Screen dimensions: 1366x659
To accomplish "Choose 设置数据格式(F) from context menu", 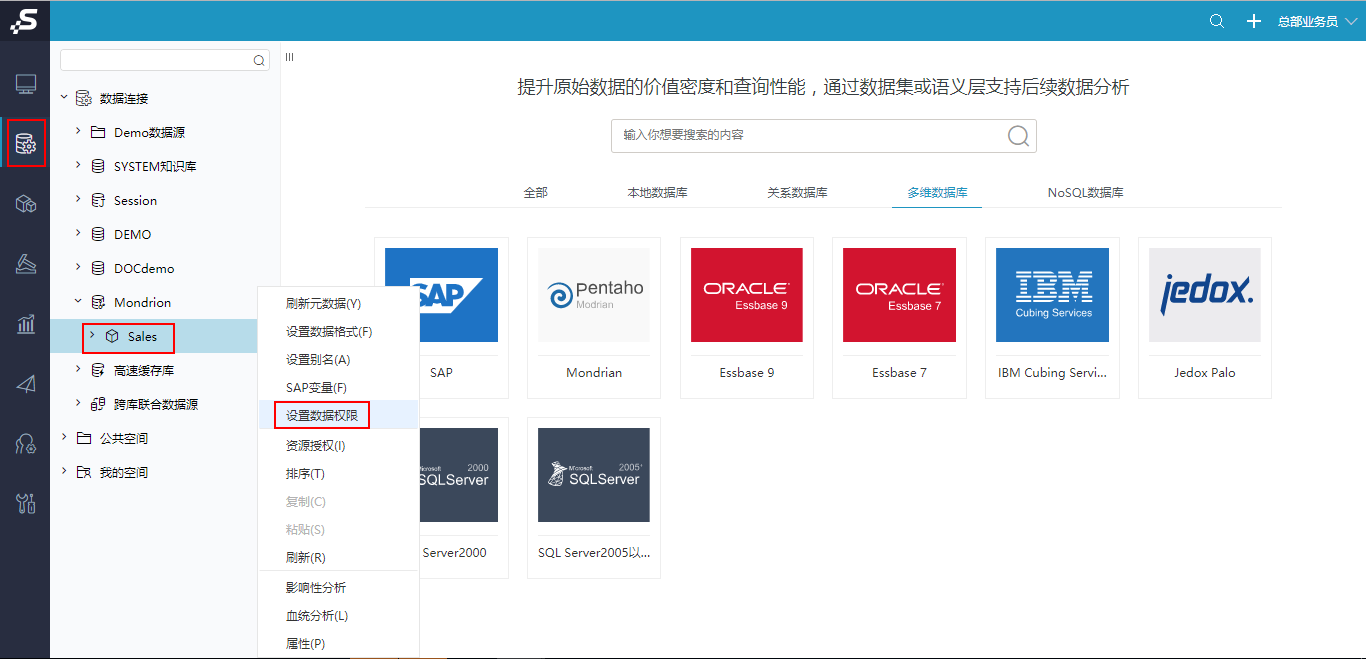I will tap(338, 331).
